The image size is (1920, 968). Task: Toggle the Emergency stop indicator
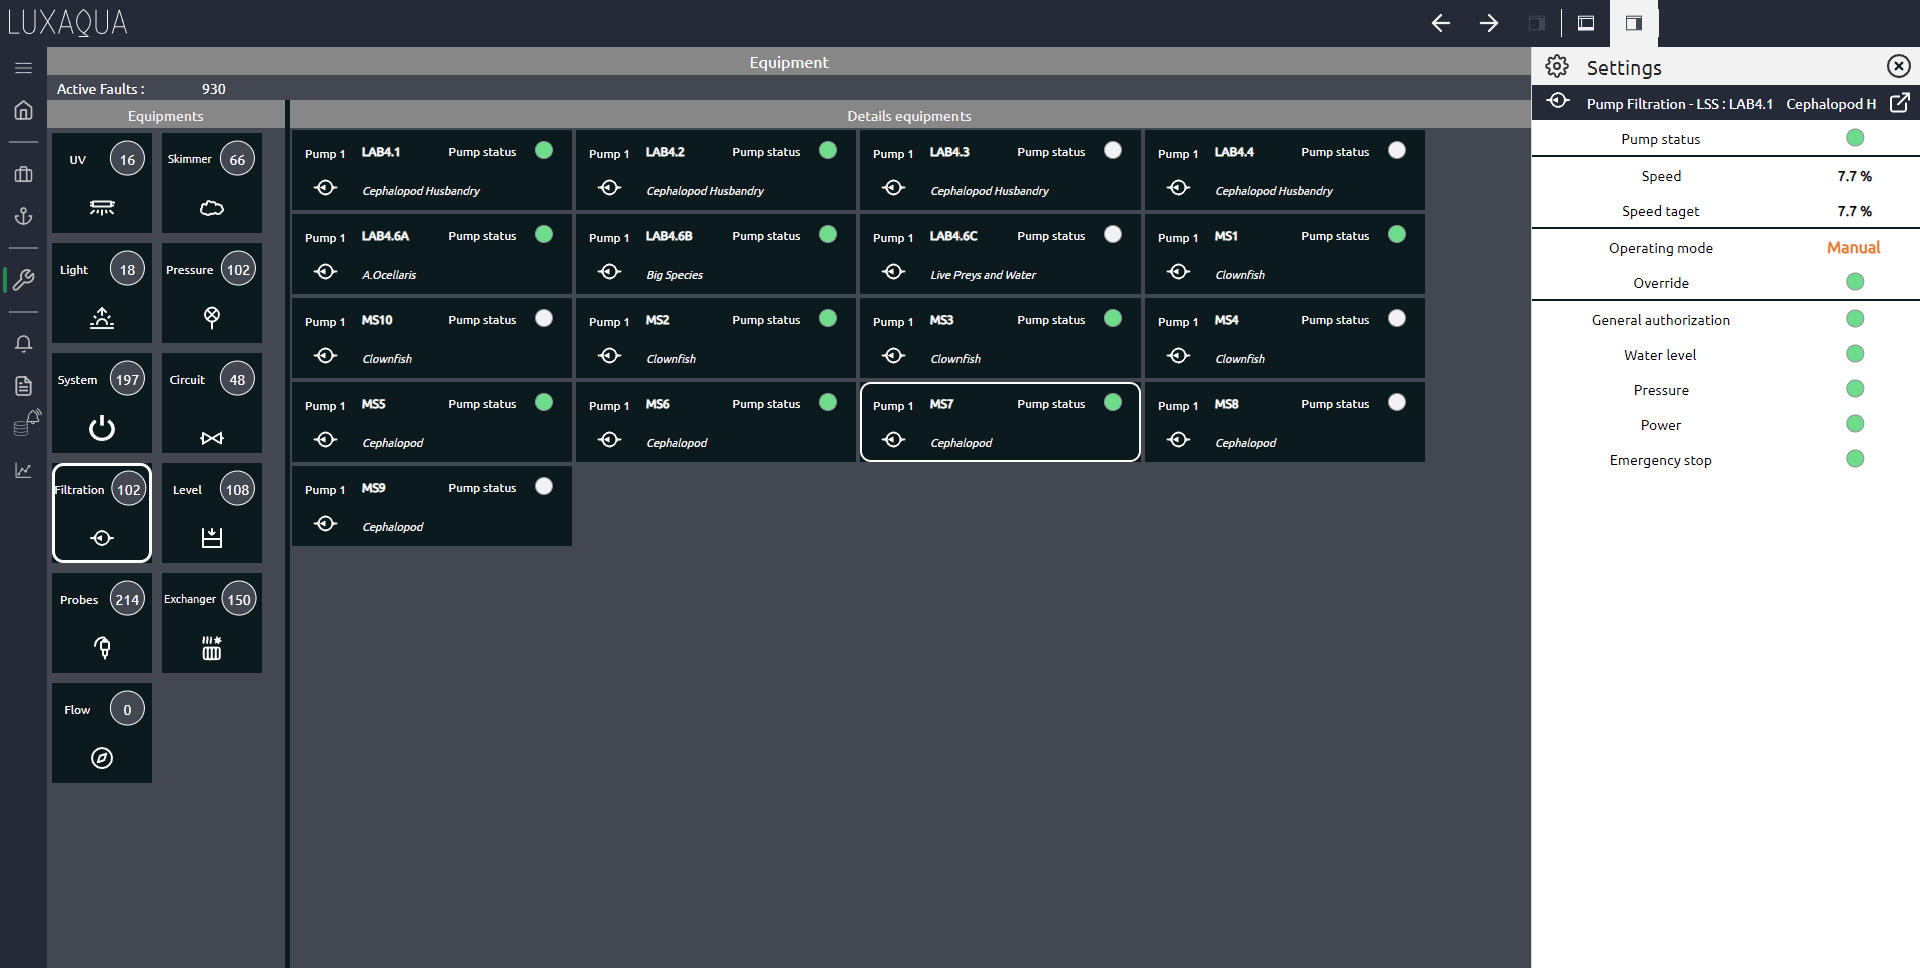tap(1855, 459)
